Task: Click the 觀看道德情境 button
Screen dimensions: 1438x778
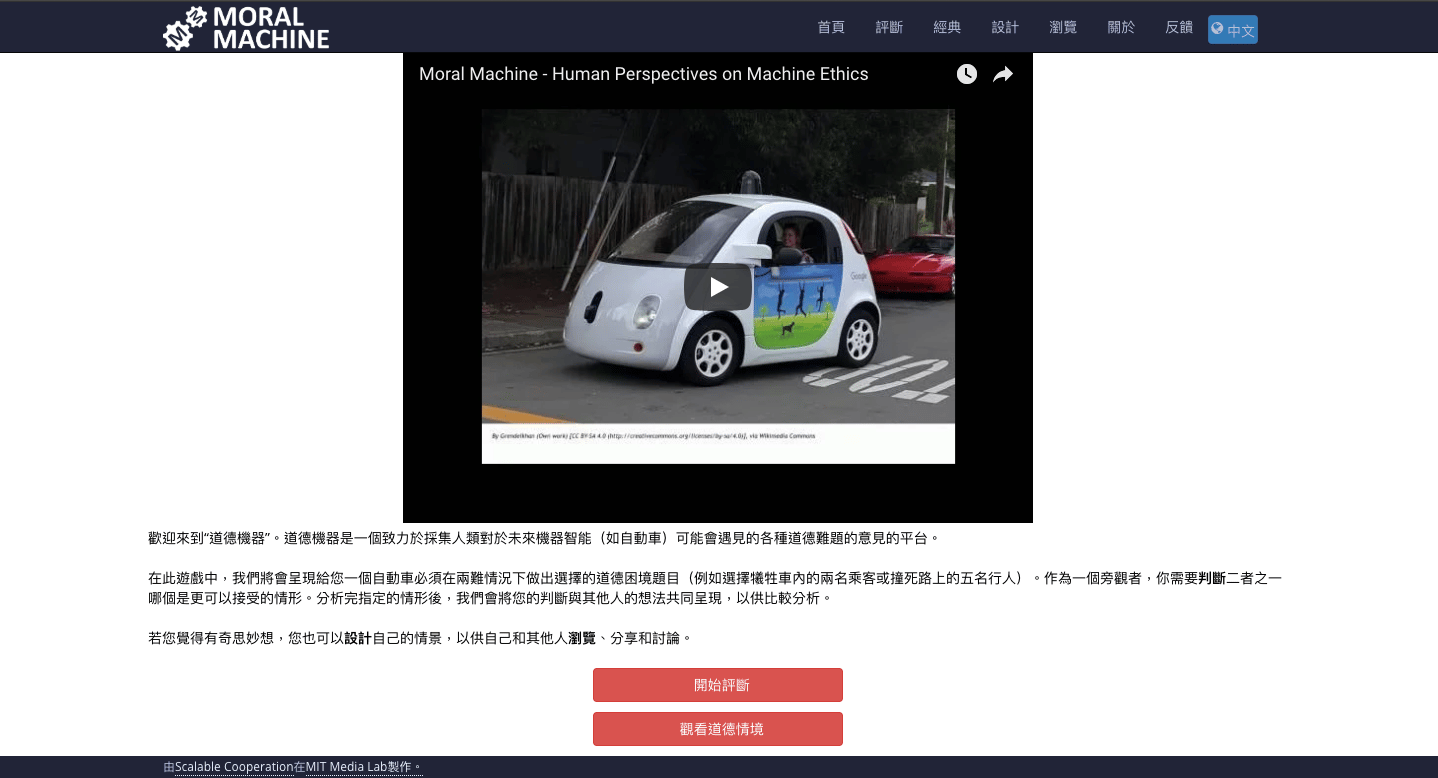Action: [x=718, y=729]
